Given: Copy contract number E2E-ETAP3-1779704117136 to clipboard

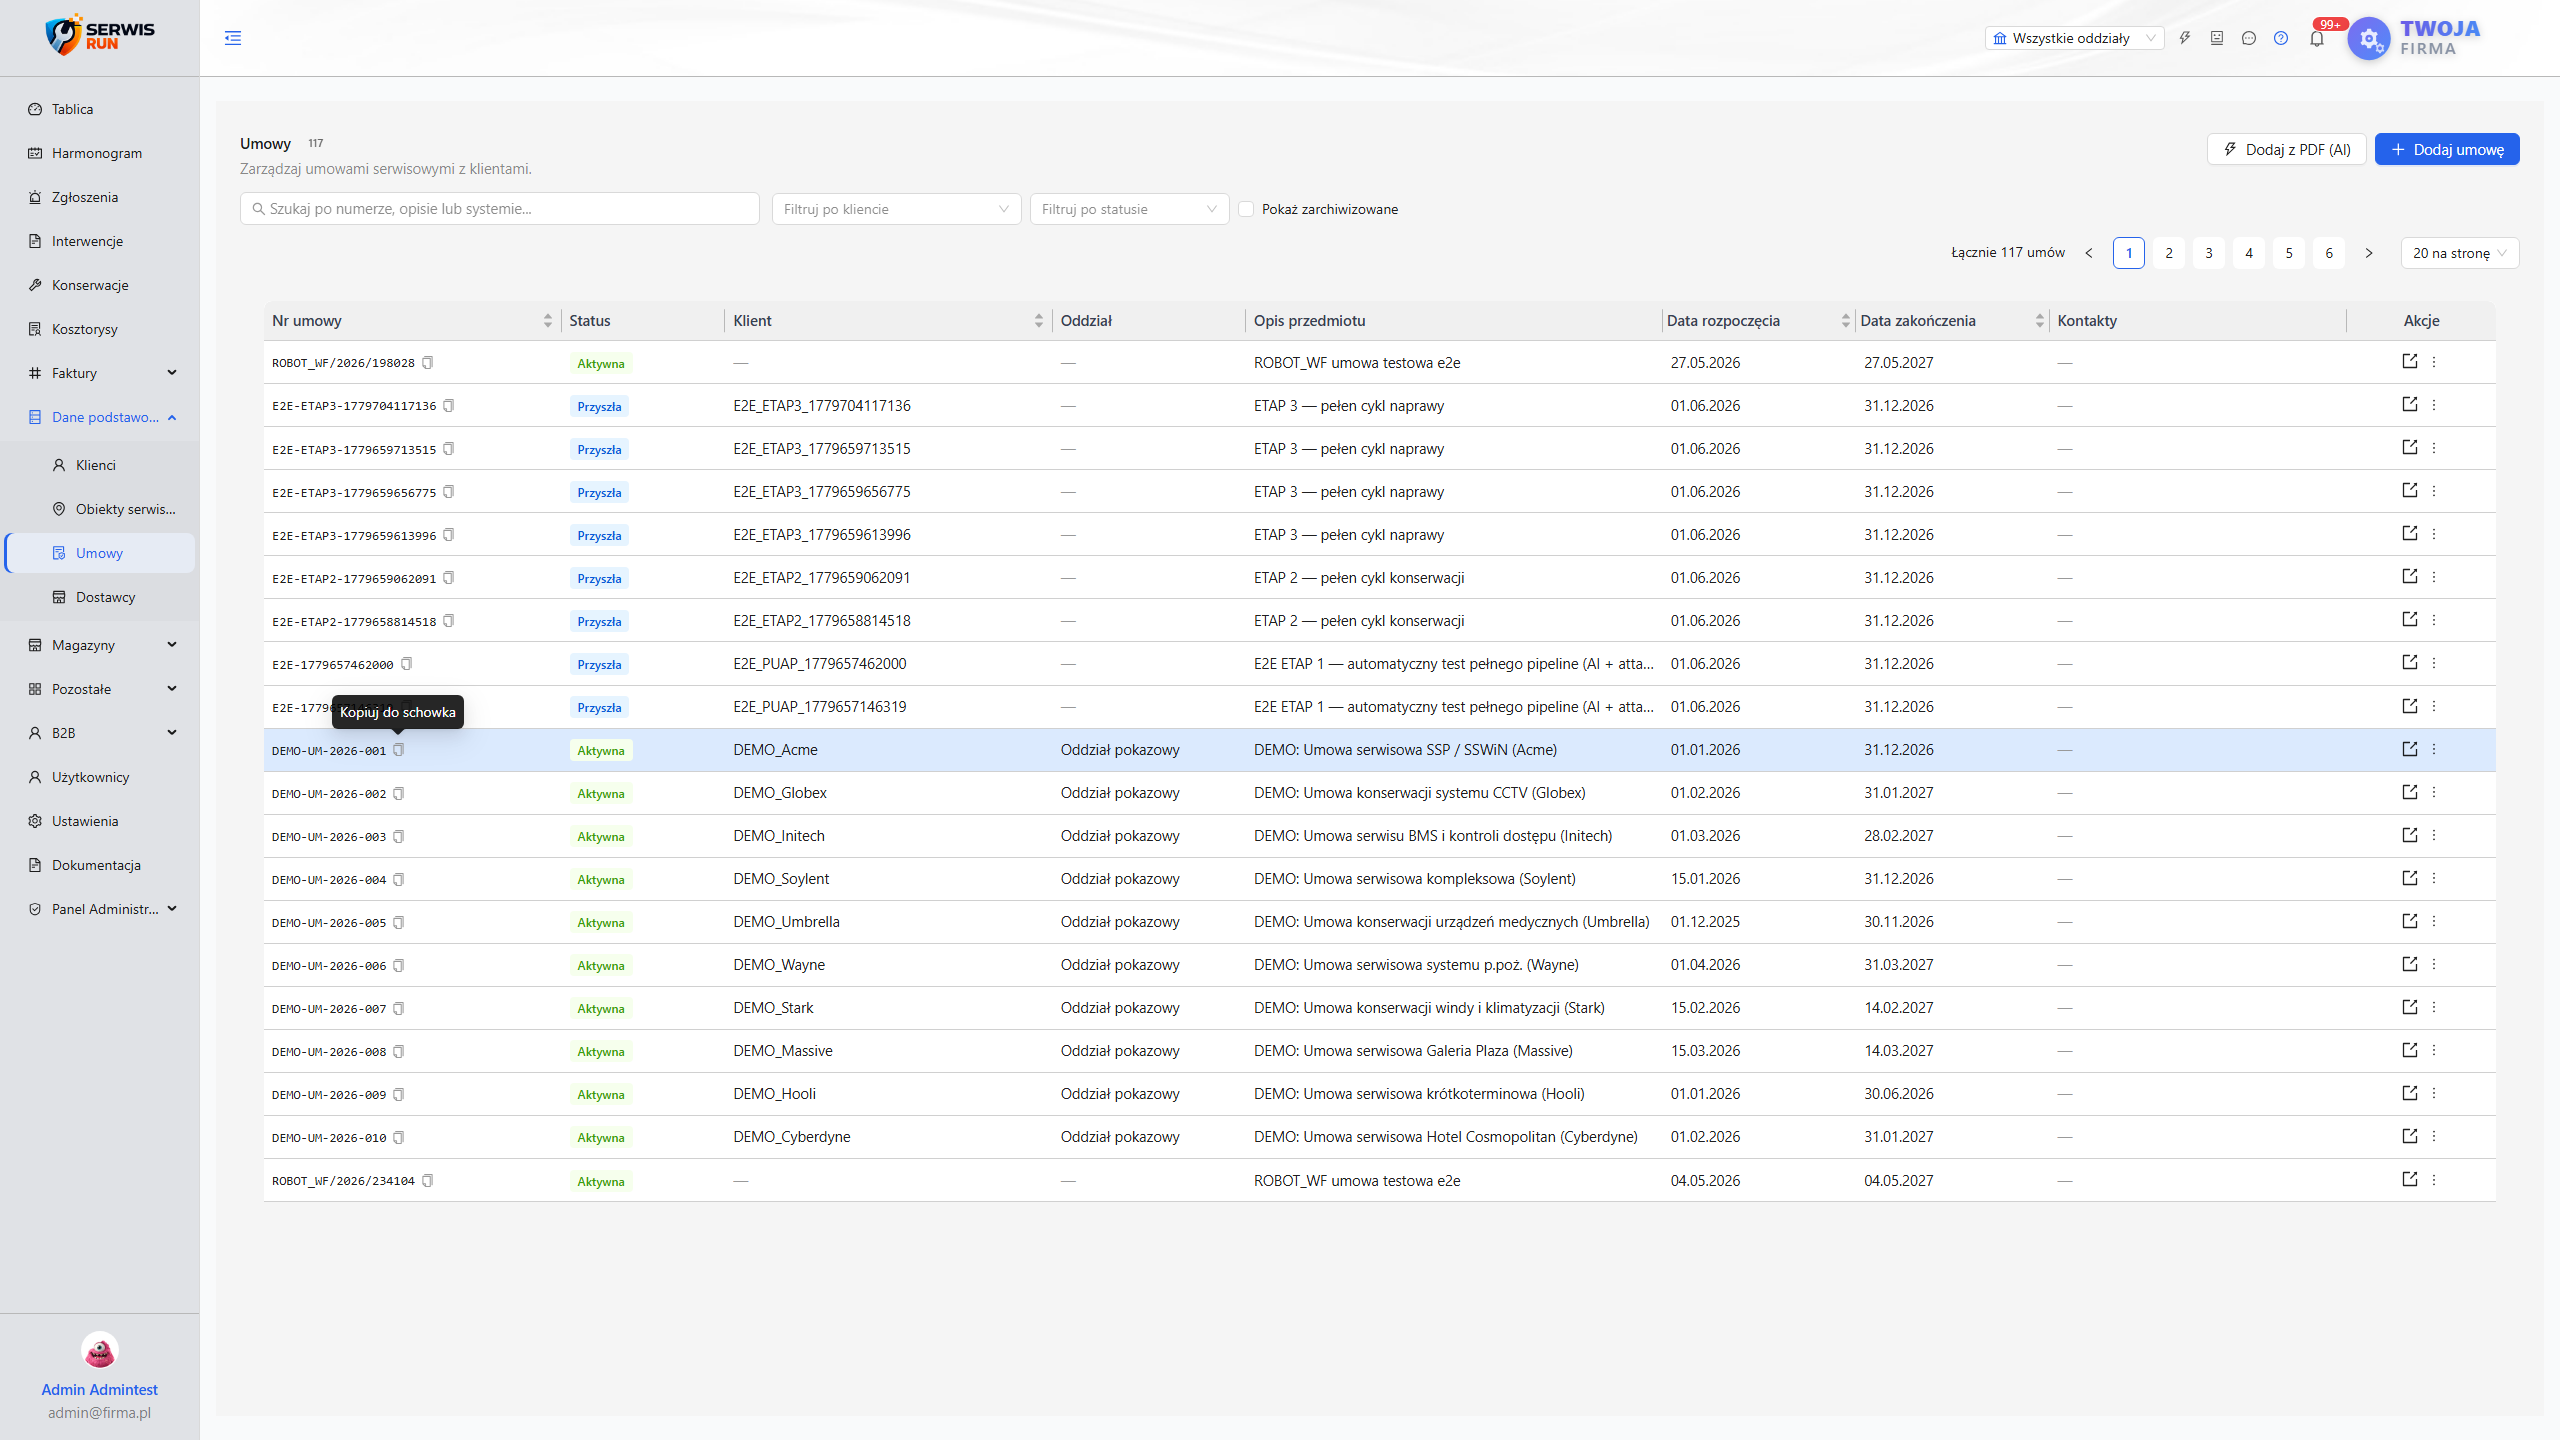Looking at the screenshot, I should 449,406.
